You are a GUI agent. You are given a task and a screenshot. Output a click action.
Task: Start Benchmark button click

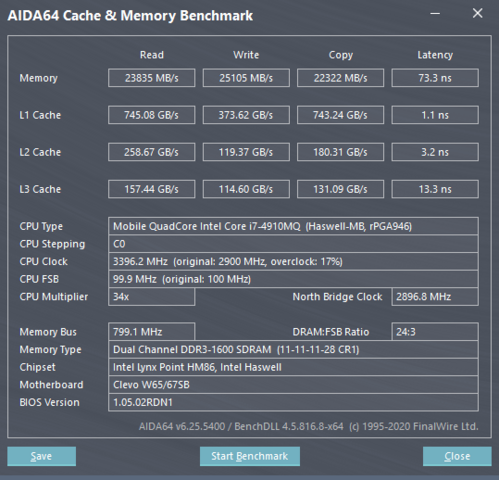coord(250,456)
